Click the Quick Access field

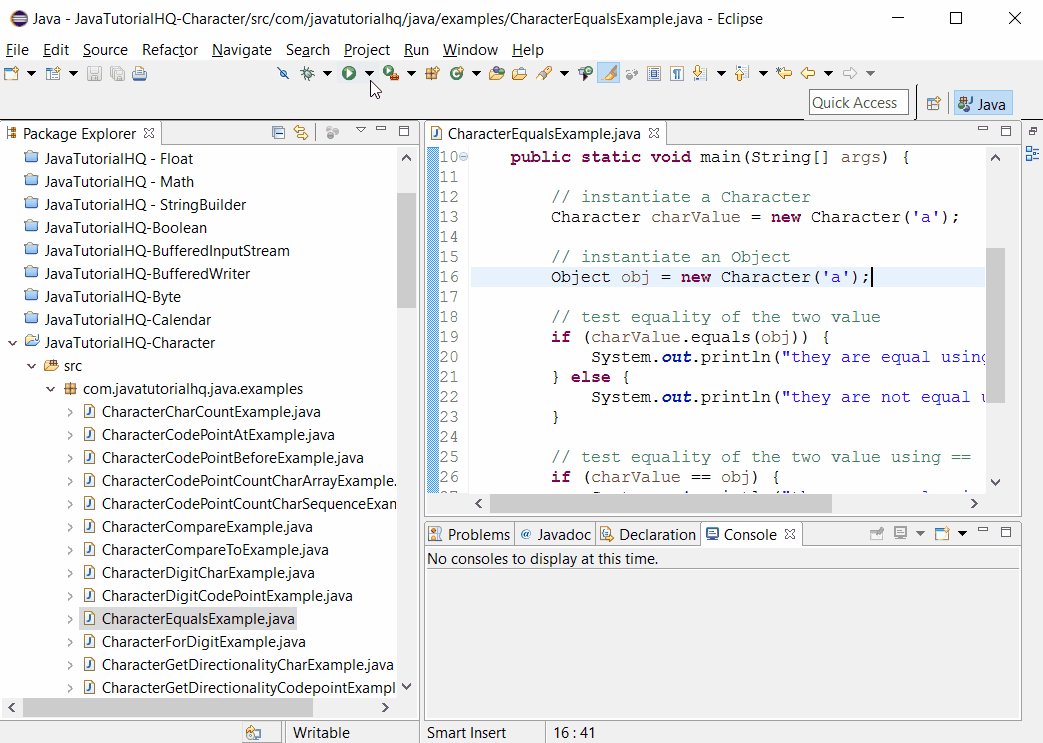pyautogui.click(x=858, y=102)
